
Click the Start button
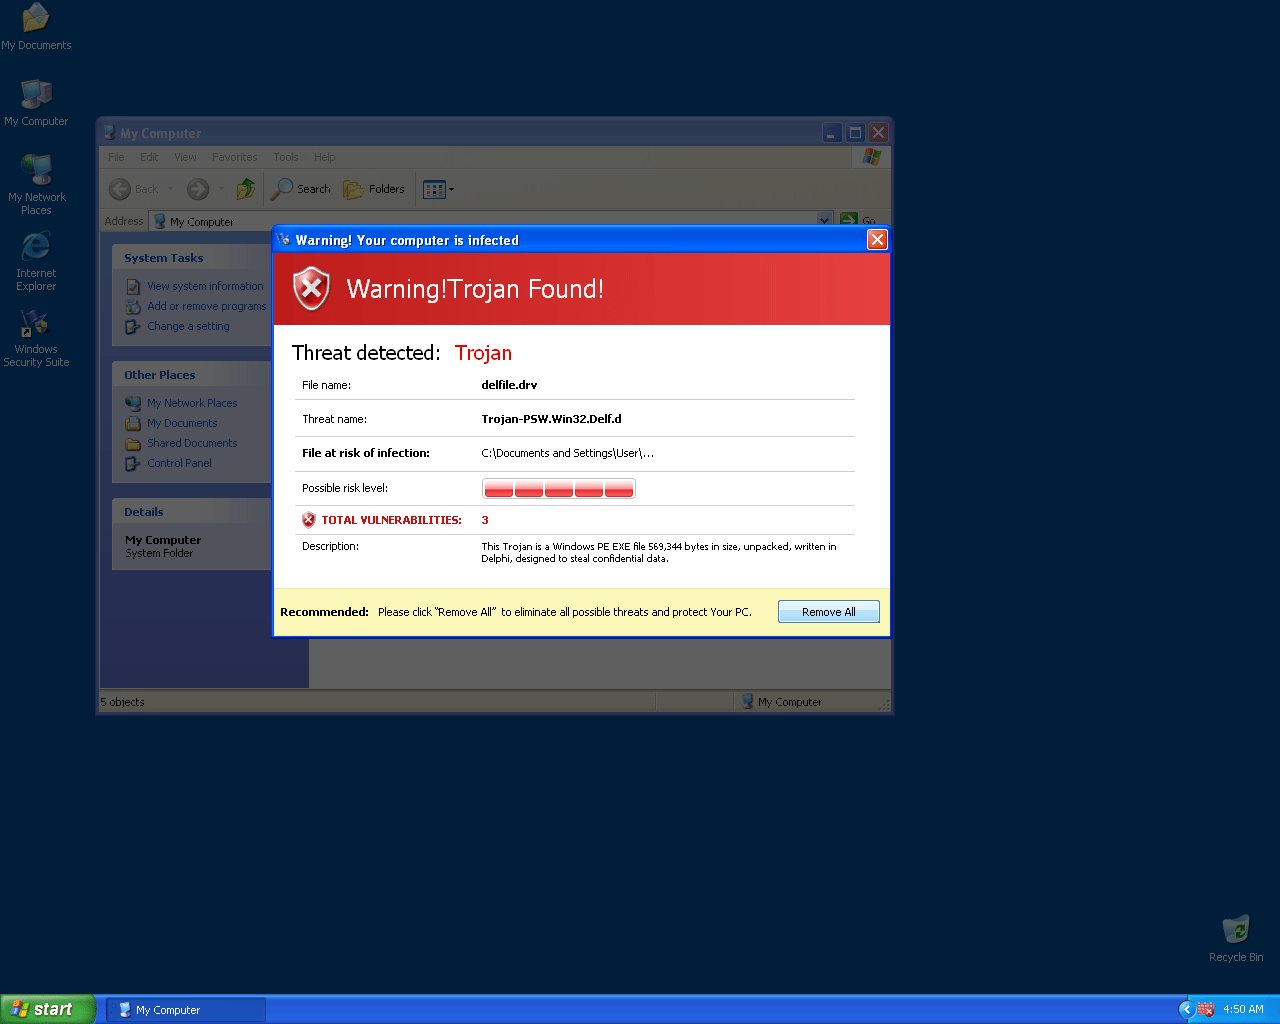point(48,1009)
